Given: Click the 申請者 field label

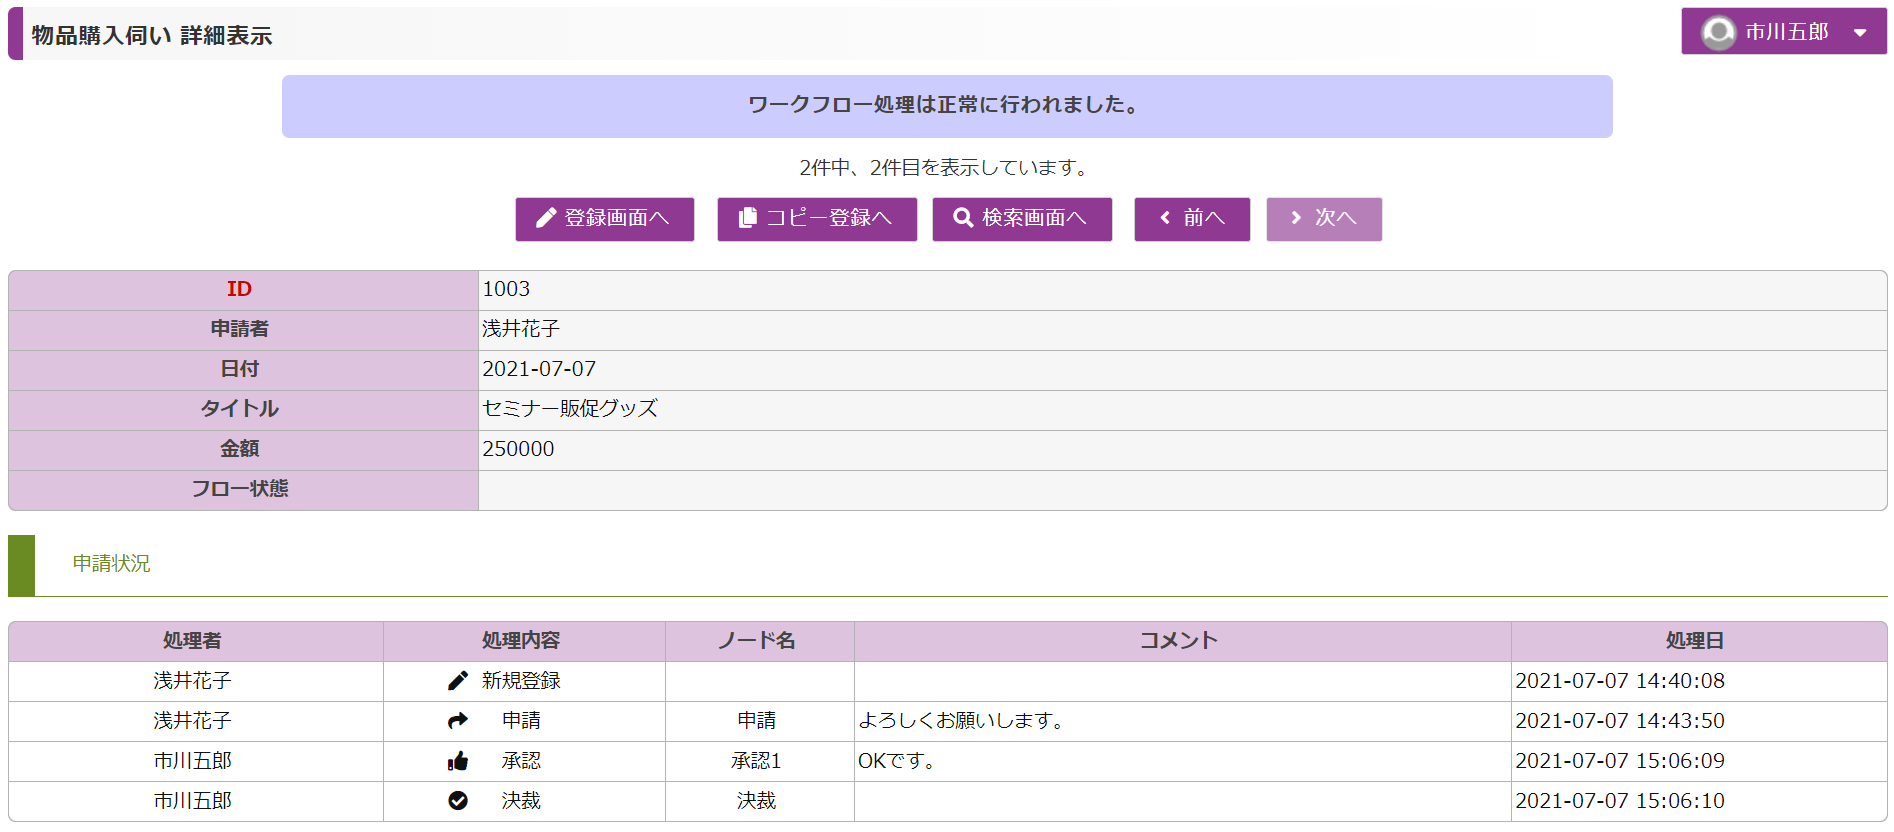Looking at the screenshot, I should (x=239, y=329).
